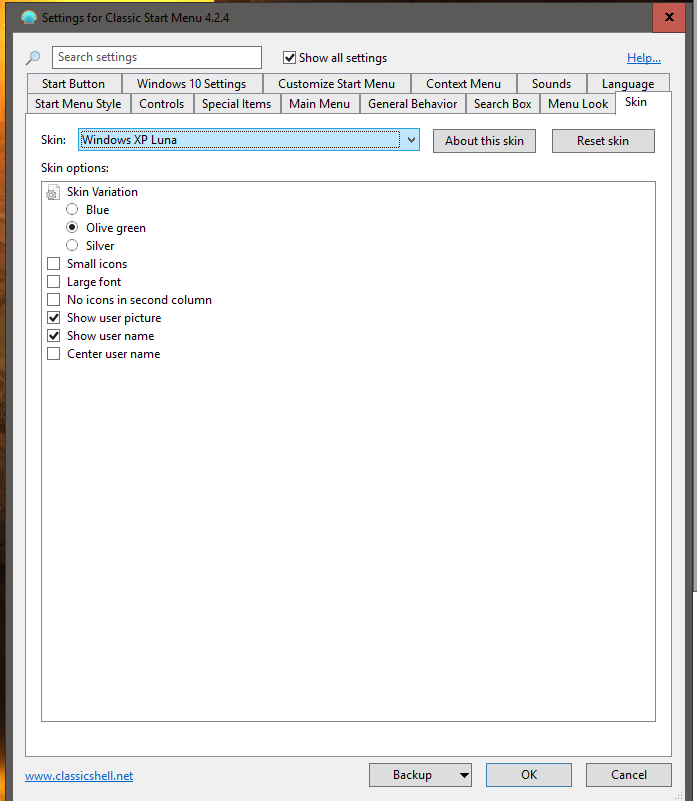The image size is (697, 801).
Task: Open General Behavior tab
Action: 412,104
